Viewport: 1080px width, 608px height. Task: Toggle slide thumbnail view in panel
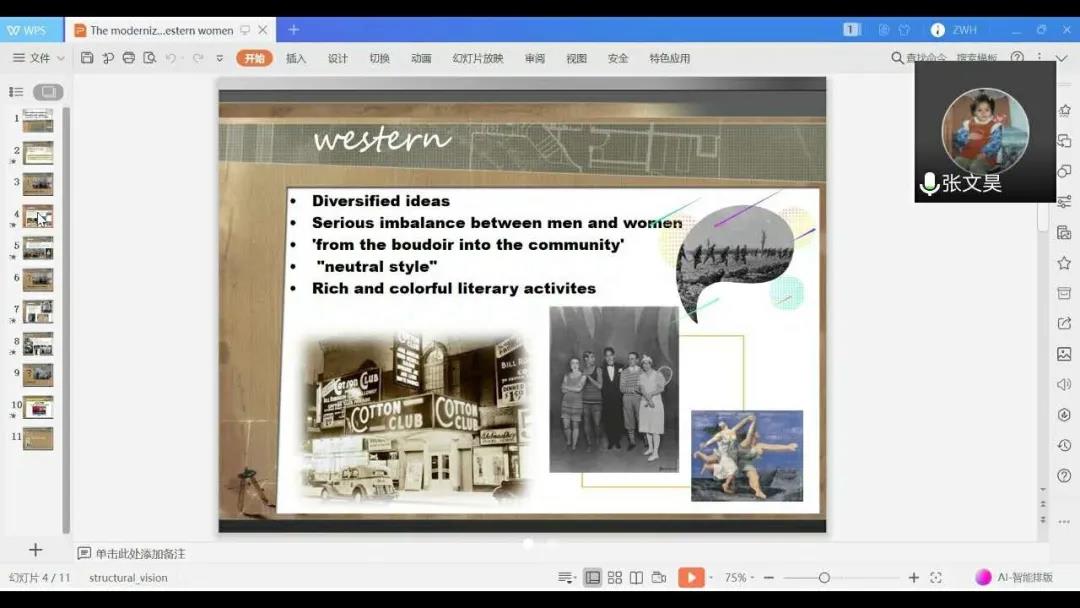[48, 92]
